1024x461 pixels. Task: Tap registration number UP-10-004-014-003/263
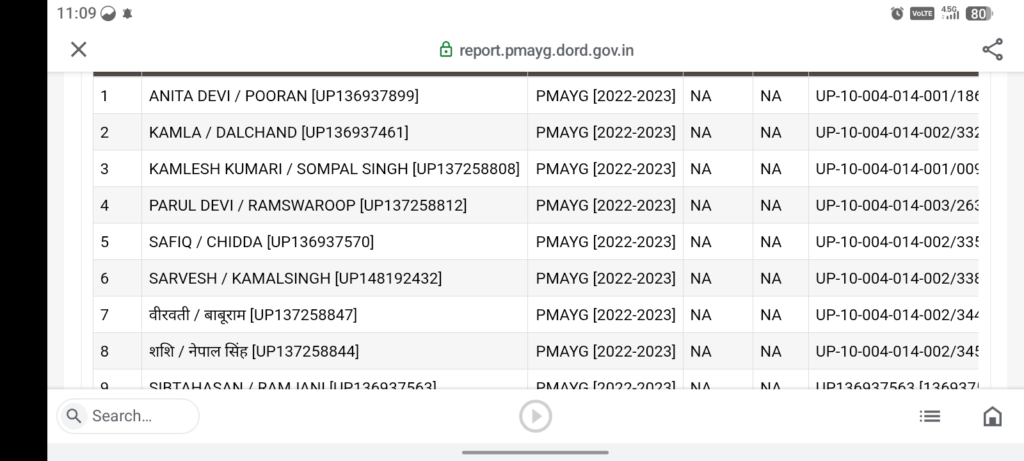[896, 205]
